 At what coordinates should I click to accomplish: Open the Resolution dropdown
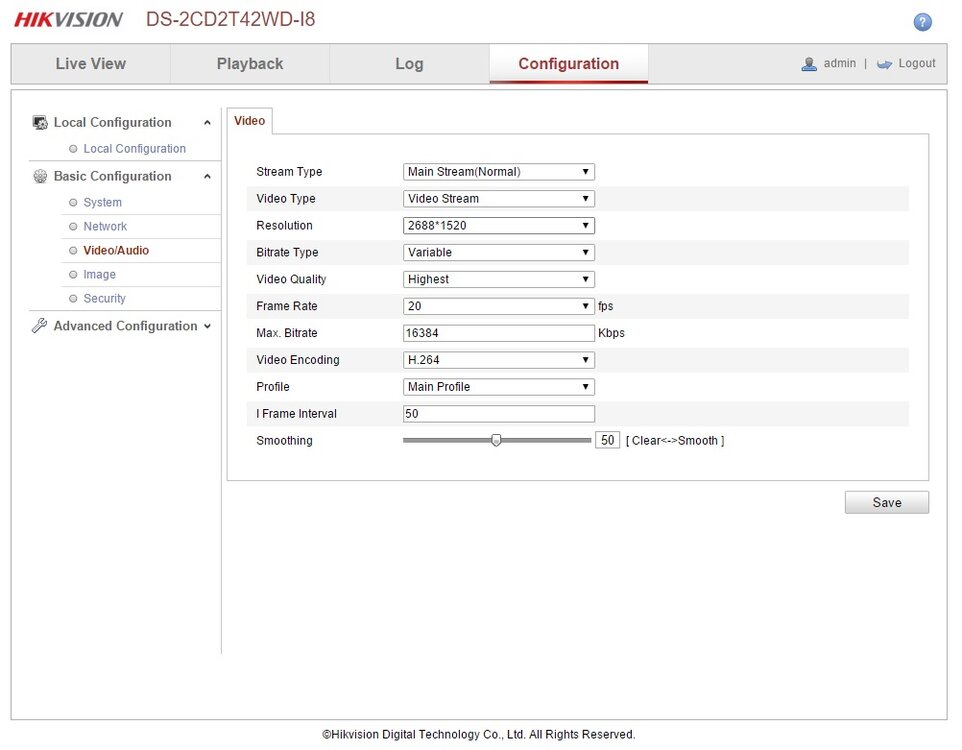498,226
